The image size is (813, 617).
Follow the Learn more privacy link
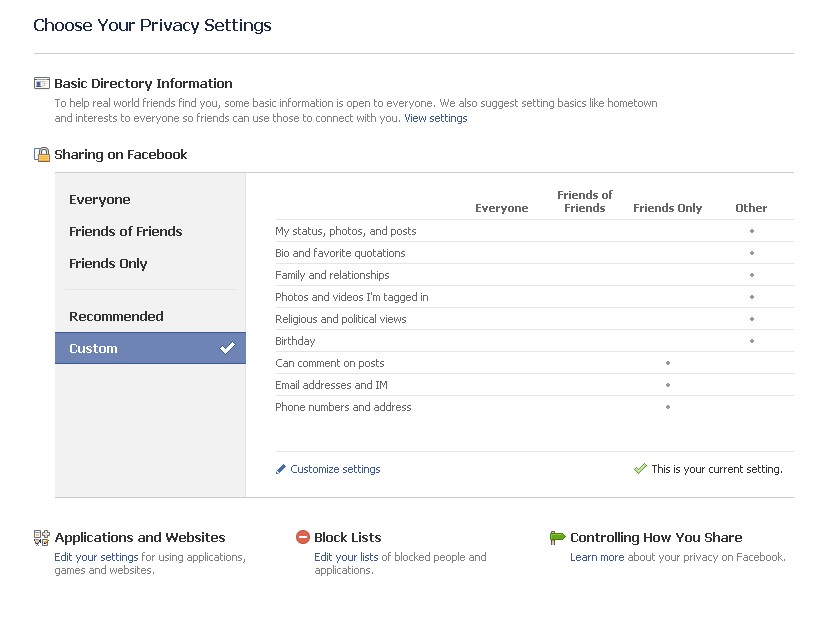coord(597,557)
